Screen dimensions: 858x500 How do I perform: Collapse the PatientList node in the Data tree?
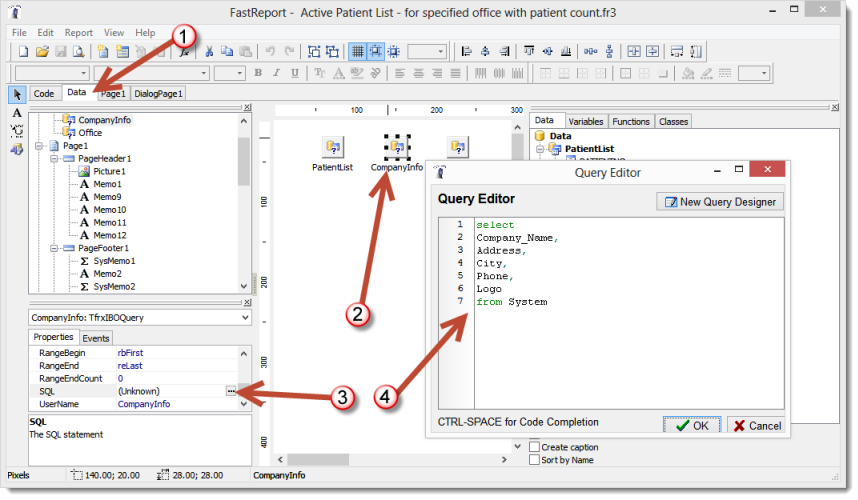click(540, 149)
